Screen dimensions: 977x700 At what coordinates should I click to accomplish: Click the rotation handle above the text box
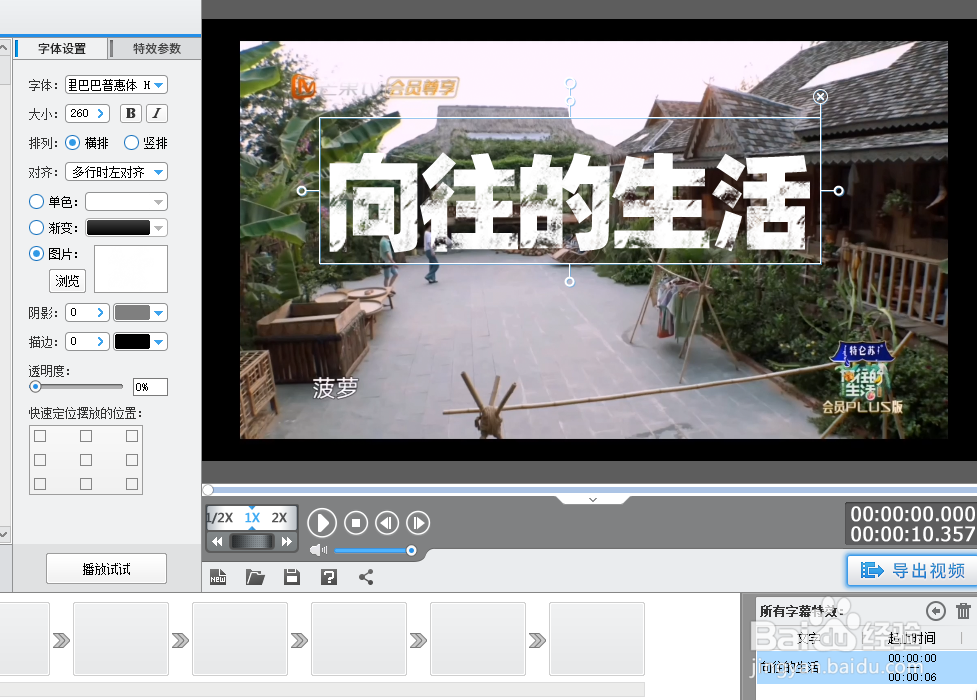tap(570, 84)
